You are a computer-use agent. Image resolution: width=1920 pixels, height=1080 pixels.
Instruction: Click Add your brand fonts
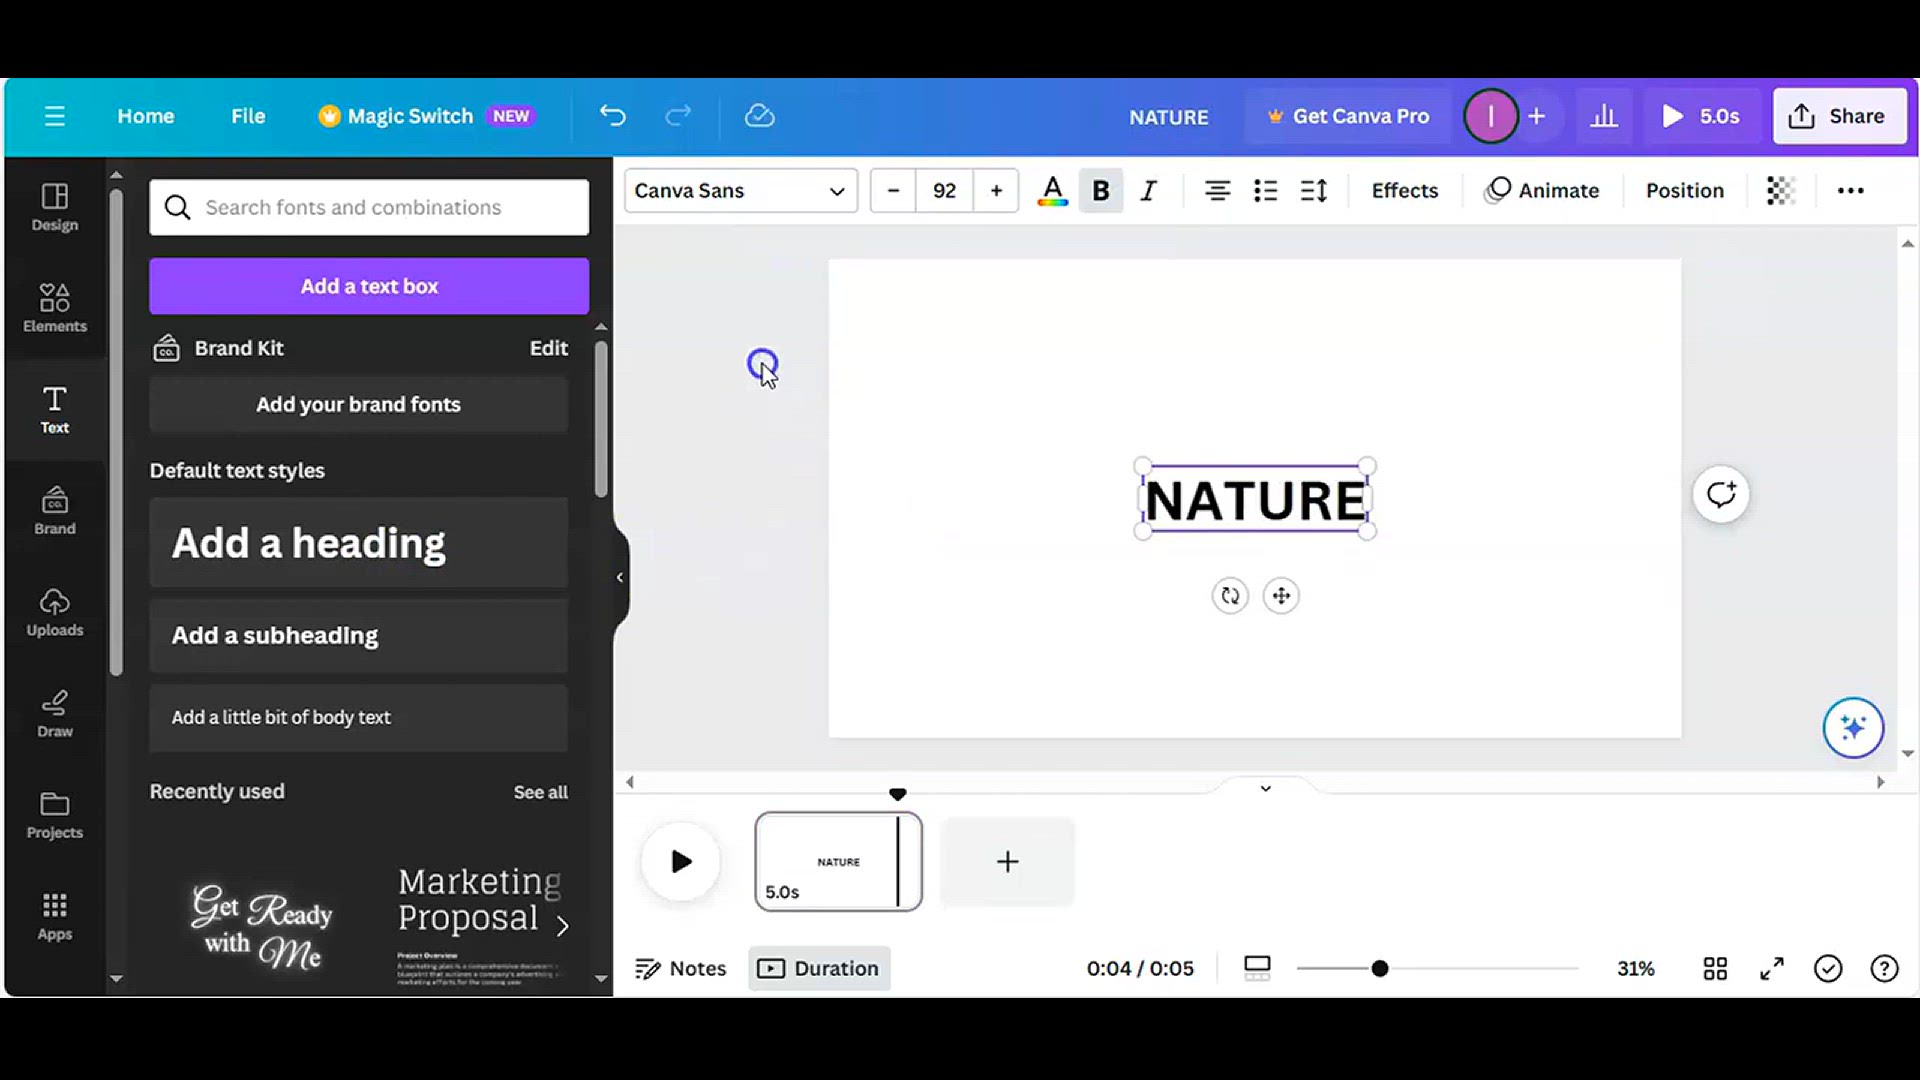point(358,404)
